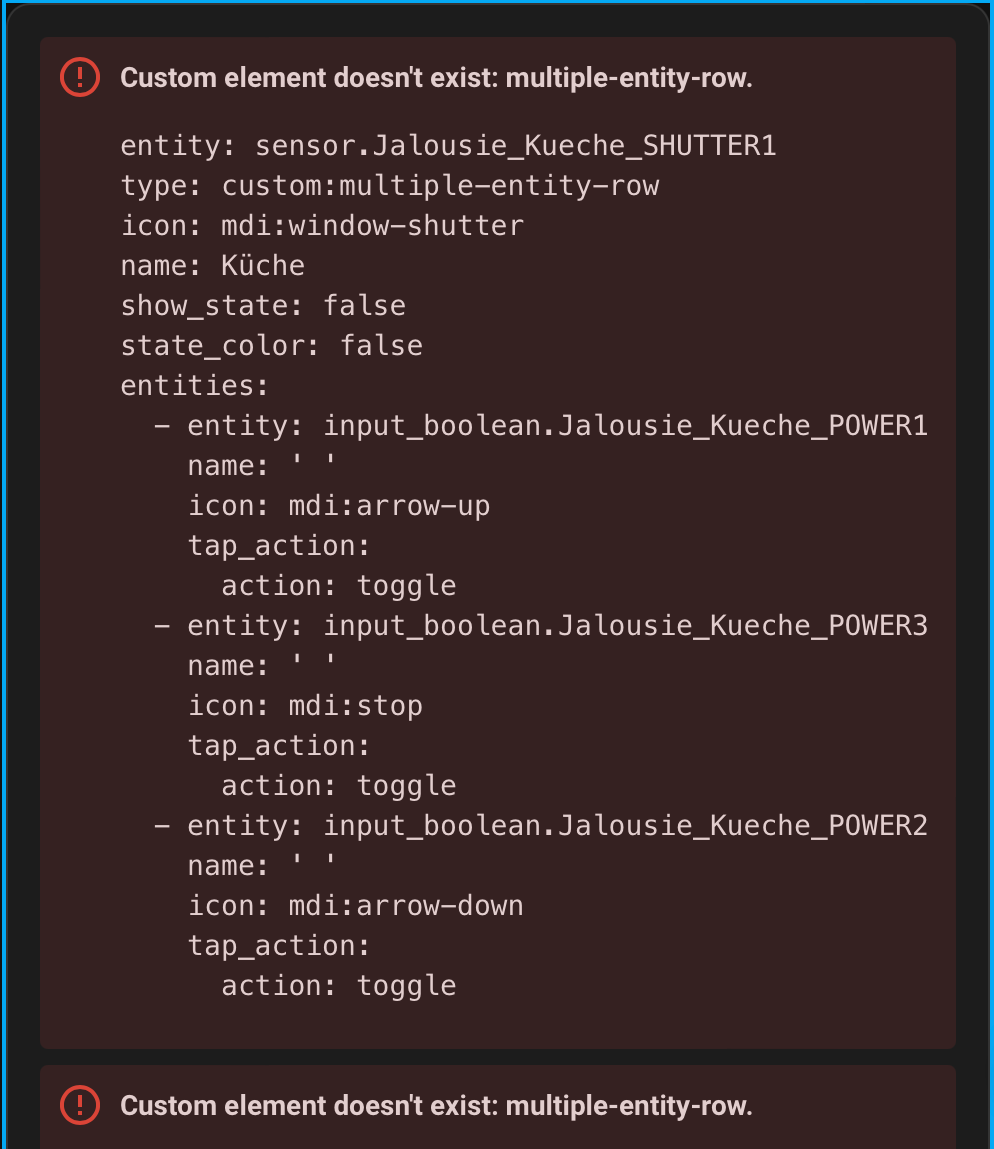
Task: Click the icon mdi:arrow-down line
Action: pyautogui.click(x=356, y=906)
